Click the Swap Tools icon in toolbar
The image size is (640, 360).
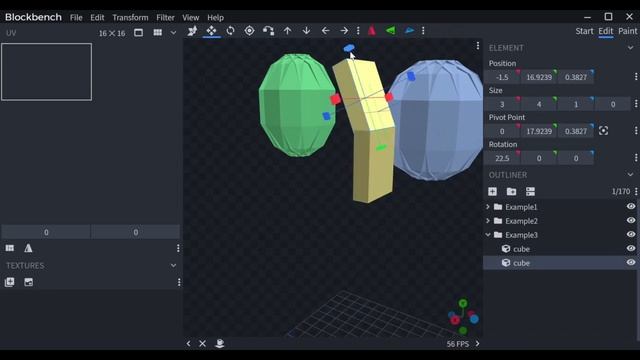click(x=268, y=31)
